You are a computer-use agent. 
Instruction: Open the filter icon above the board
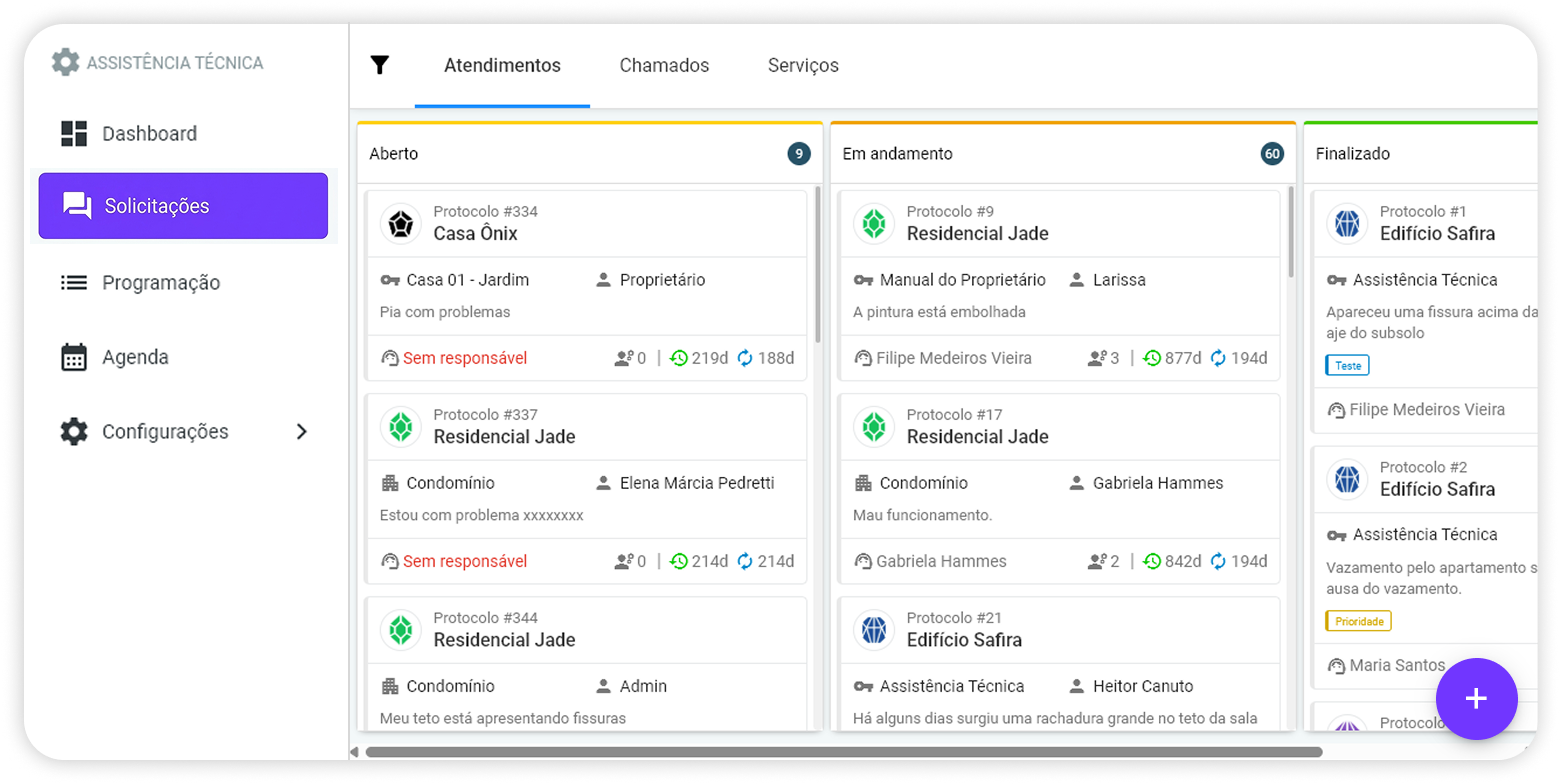point(380,64)
